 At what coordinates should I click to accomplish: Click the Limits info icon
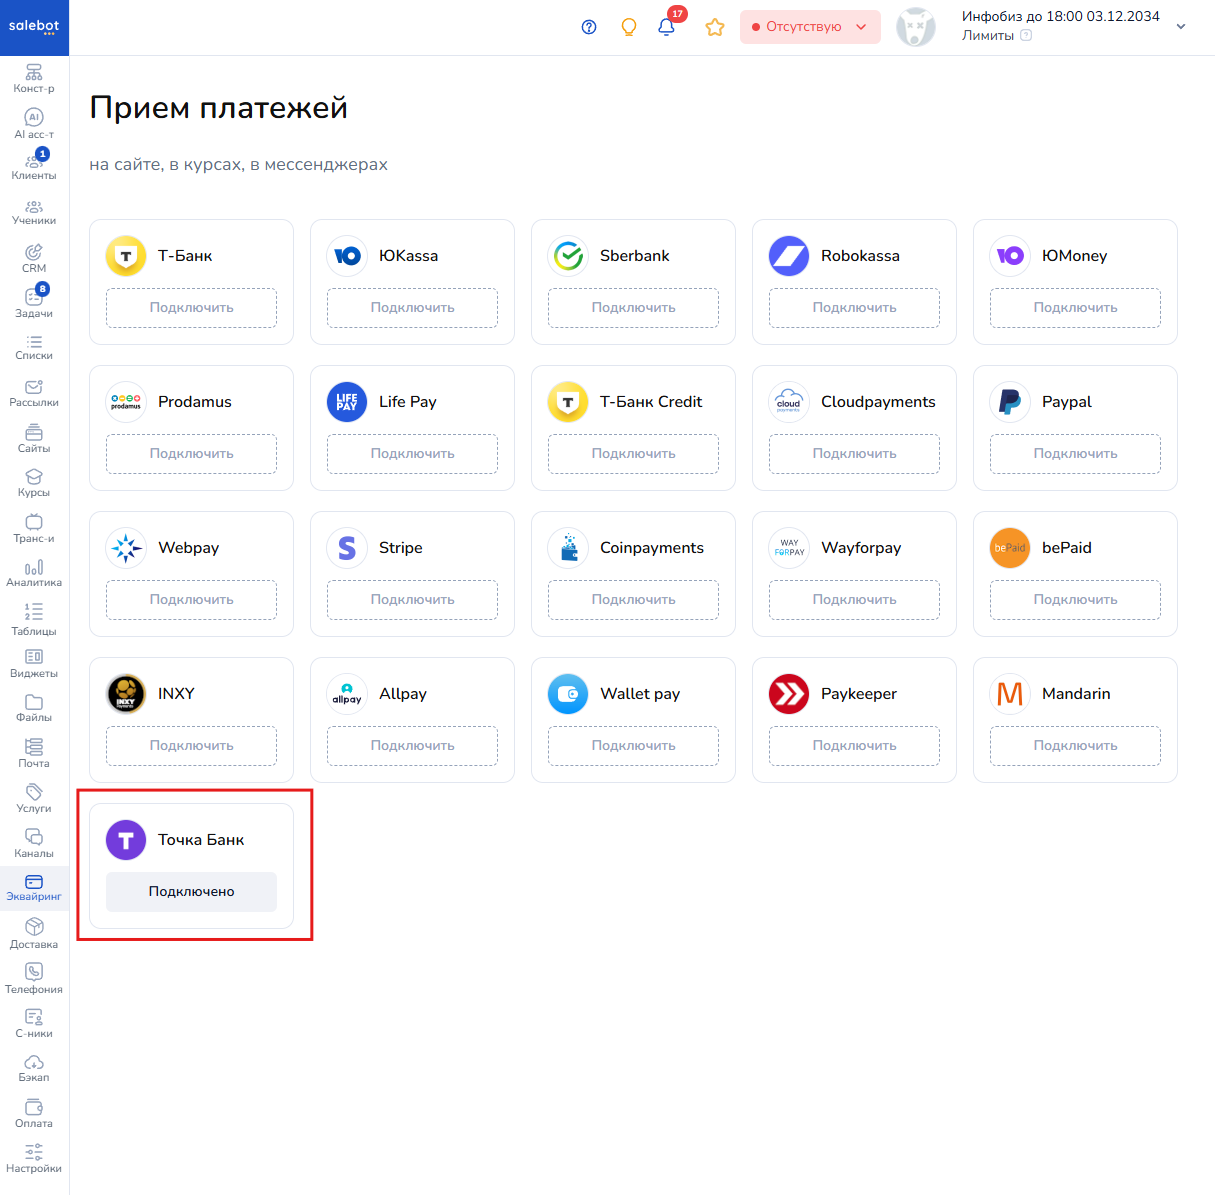tap(1026, 36)
